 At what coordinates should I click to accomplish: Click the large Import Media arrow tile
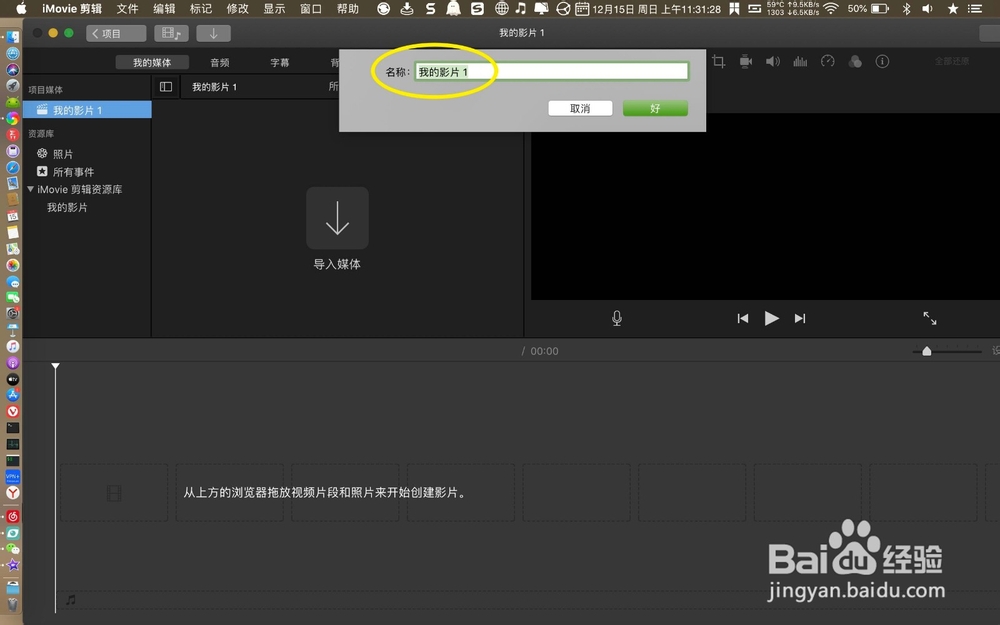pyautogui.click(x=337, y=218)
